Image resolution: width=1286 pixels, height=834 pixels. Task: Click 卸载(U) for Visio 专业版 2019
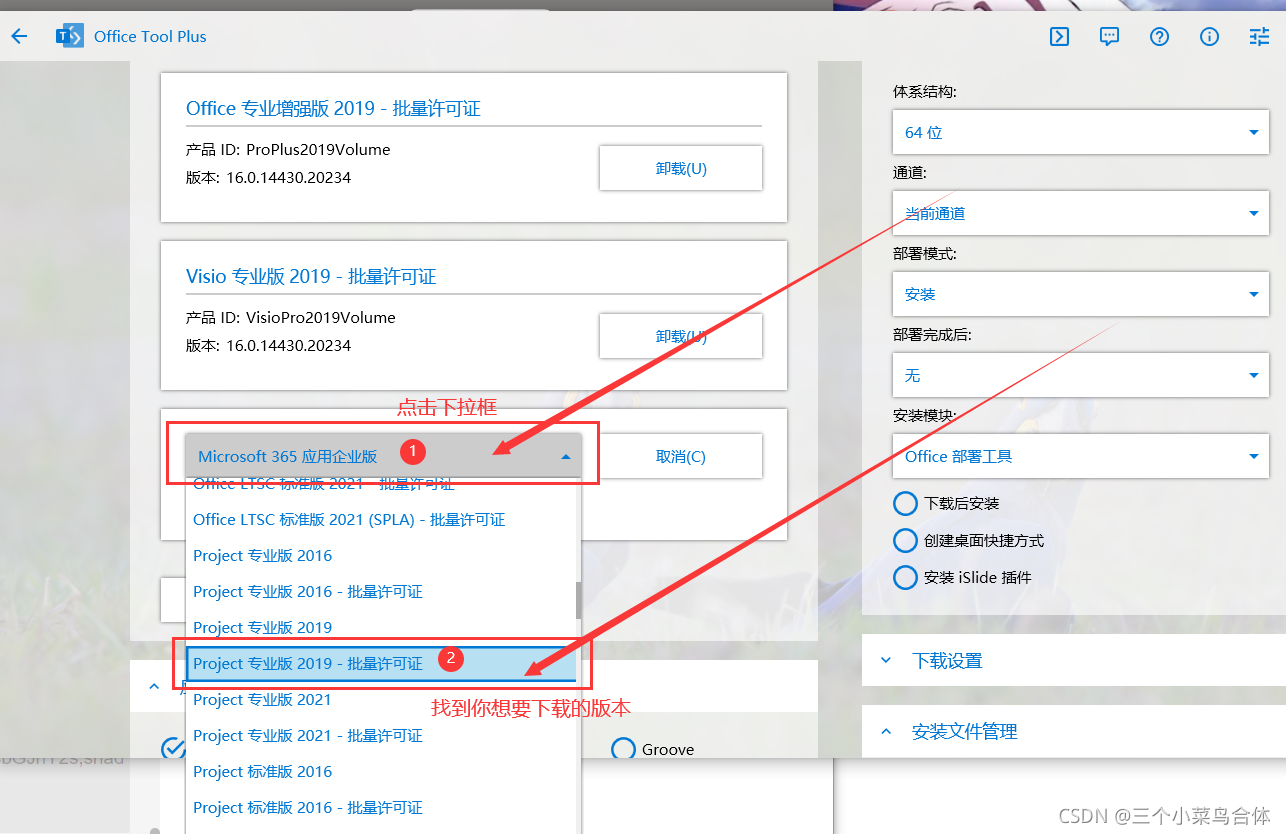click(680, 335)
